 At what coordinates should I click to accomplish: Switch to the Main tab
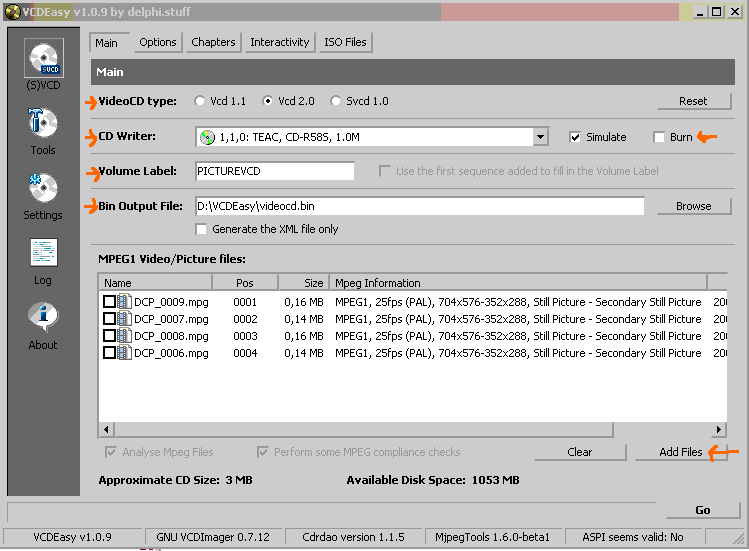(x=107, y=43)
